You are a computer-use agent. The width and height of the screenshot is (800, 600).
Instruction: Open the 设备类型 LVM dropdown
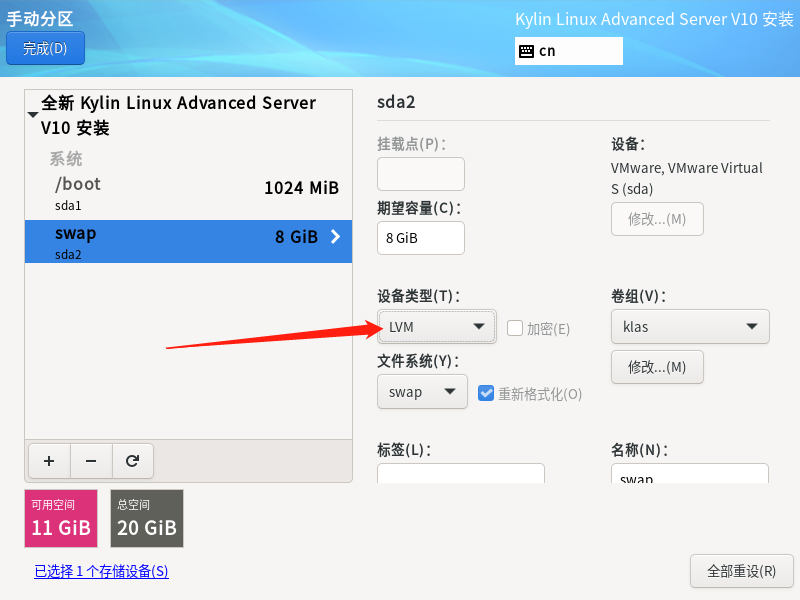(437, 327)
